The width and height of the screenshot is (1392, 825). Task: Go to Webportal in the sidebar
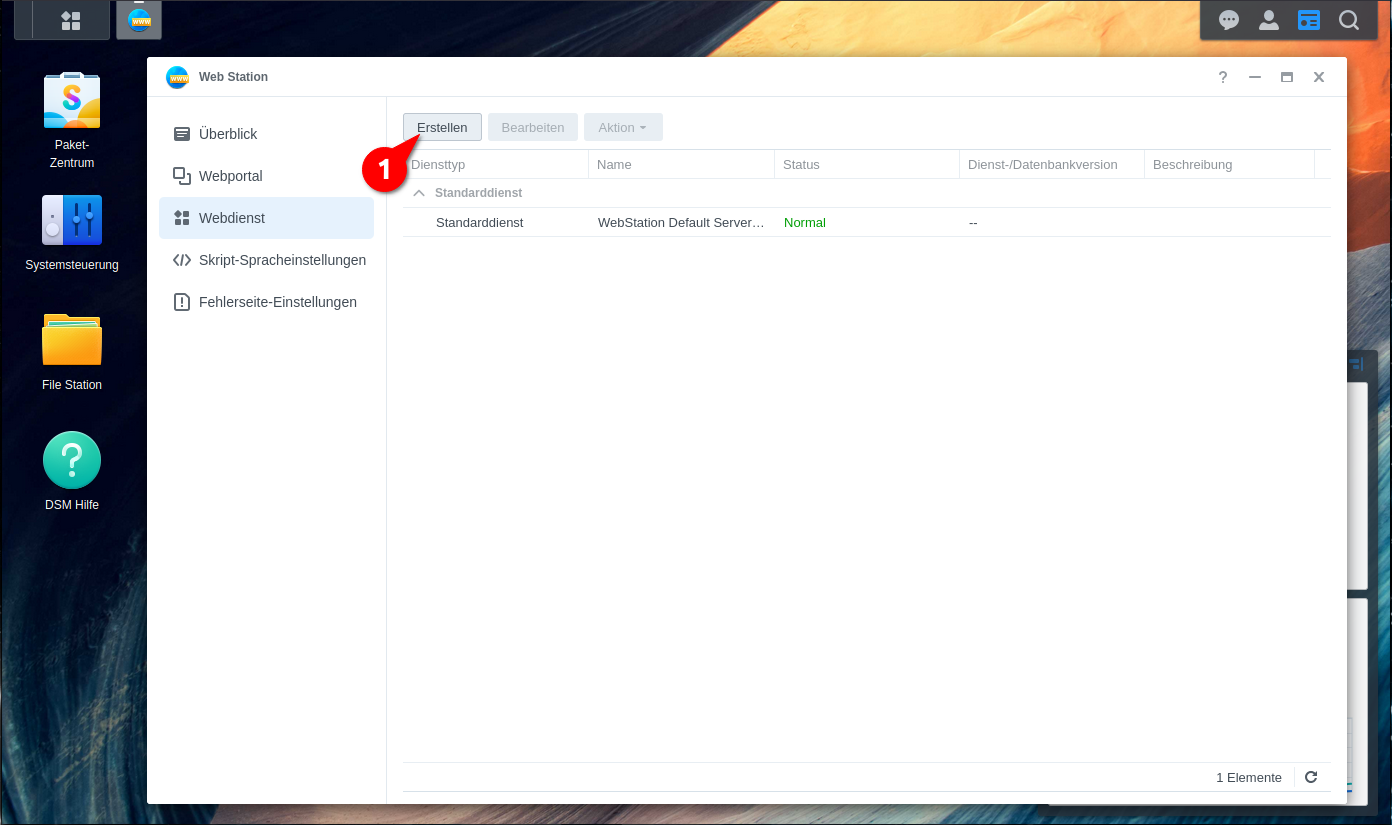(x=230, y=176)
